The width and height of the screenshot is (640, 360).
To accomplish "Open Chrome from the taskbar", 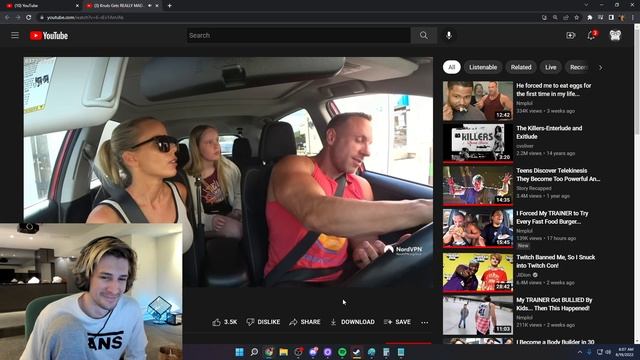I will pyautogui.click(x=269, y=352).
